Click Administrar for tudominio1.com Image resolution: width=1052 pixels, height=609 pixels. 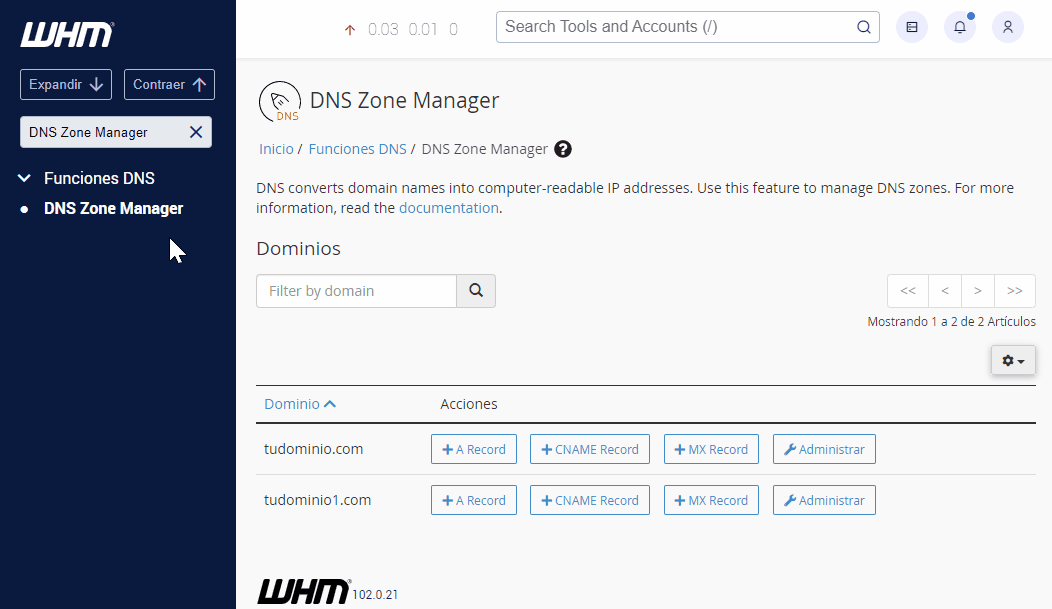coord(824,500)
